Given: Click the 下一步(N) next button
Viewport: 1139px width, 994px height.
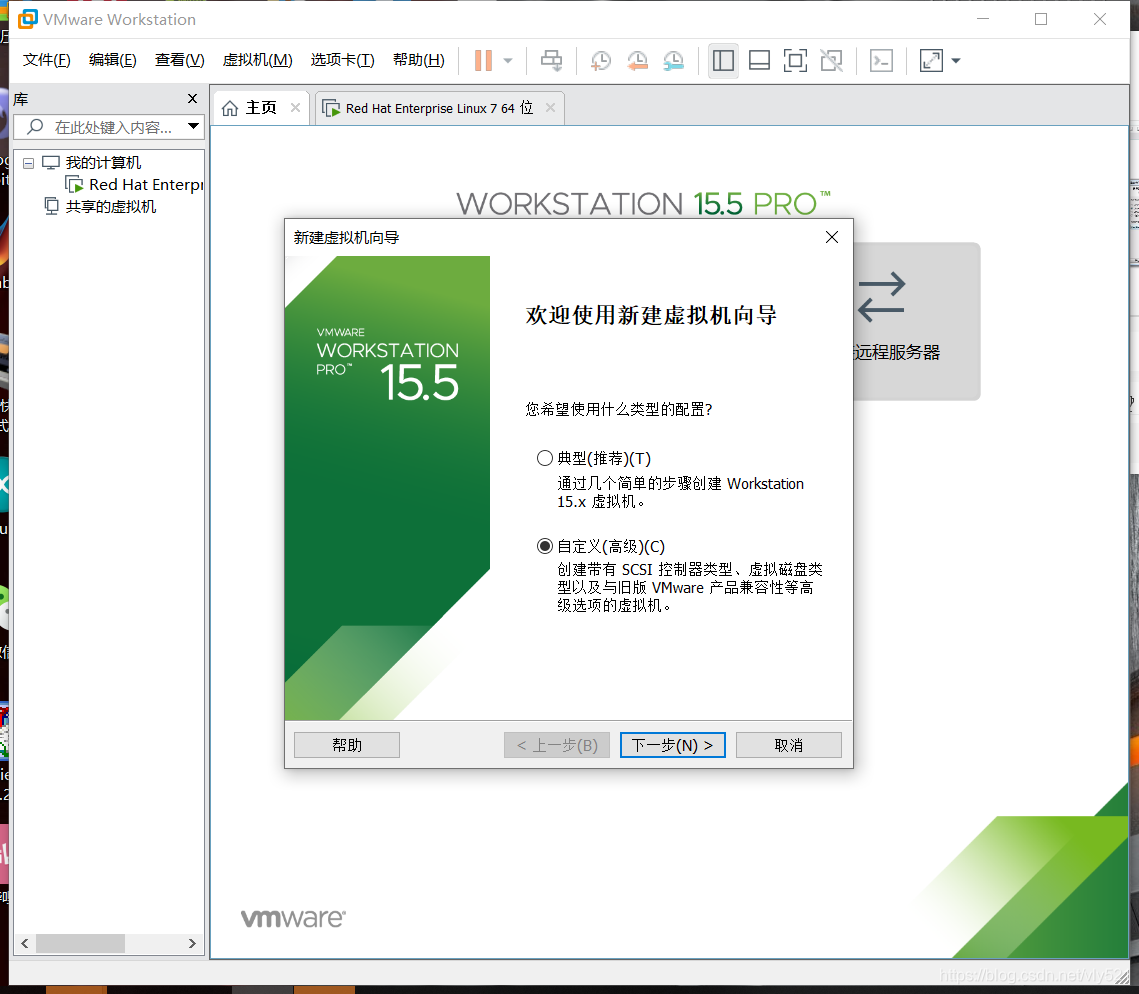Looking at the screenshot, I should coord(673,745).
